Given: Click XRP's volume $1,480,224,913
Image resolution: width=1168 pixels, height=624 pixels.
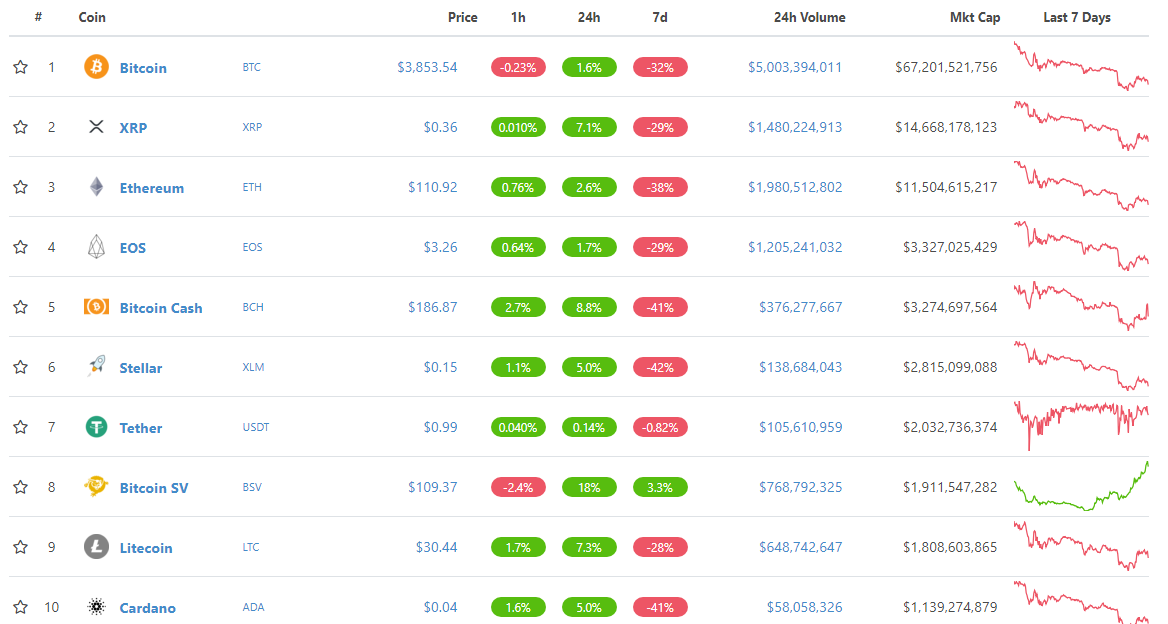Looking at the screenshot, I should pos(795,127).
